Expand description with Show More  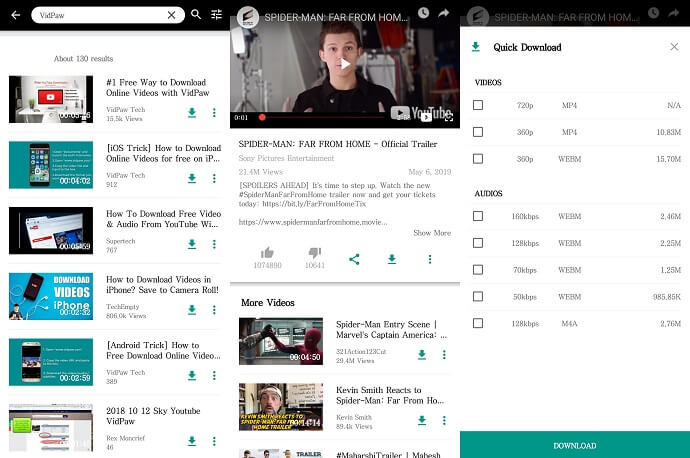click(x=431, y=233)
